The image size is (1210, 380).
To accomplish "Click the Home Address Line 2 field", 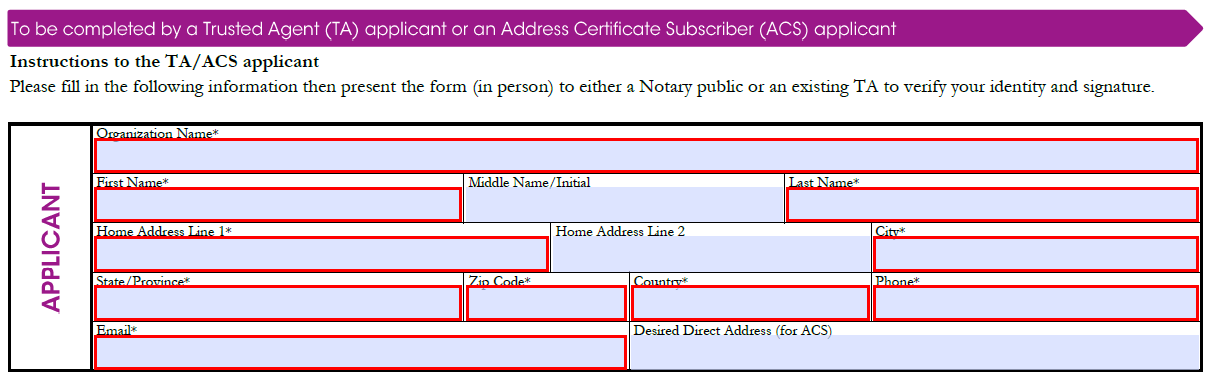I will coord(711,254).
